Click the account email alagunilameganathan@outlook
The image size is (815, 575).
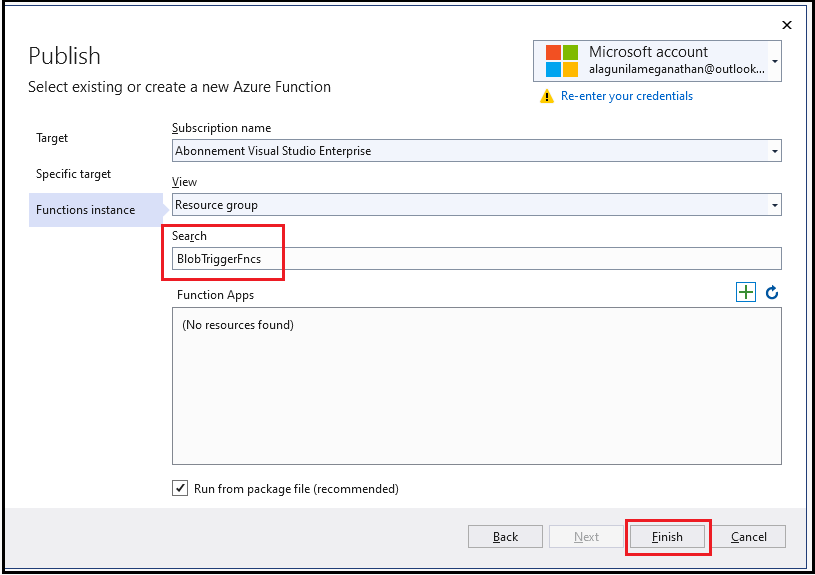[x=677, y=69]
